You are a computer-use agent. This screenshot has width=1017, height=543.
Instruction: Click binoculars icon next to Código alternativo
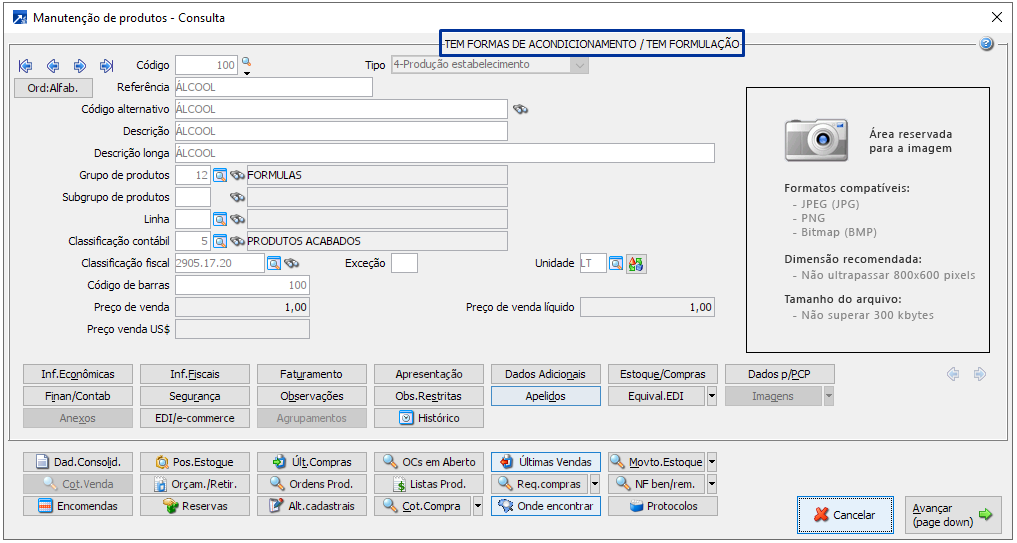pos(521,109)
